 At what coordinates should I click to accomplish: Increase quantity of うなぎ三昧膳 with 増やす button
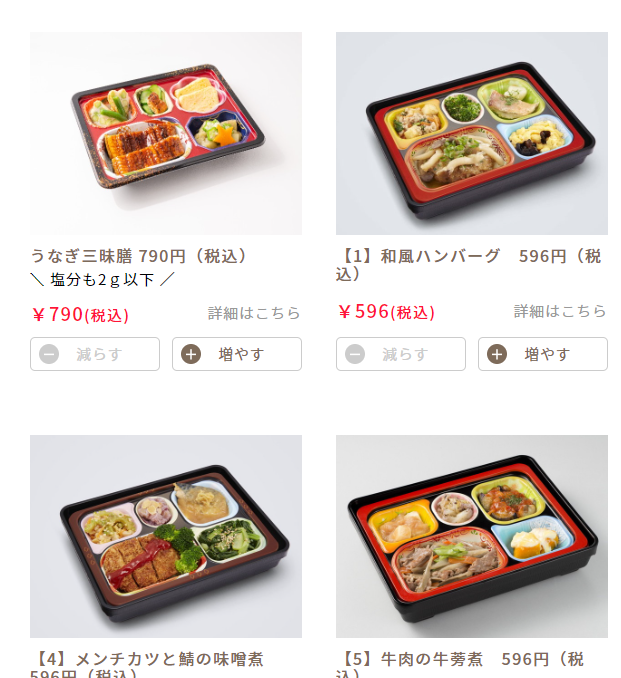(237, 354)
